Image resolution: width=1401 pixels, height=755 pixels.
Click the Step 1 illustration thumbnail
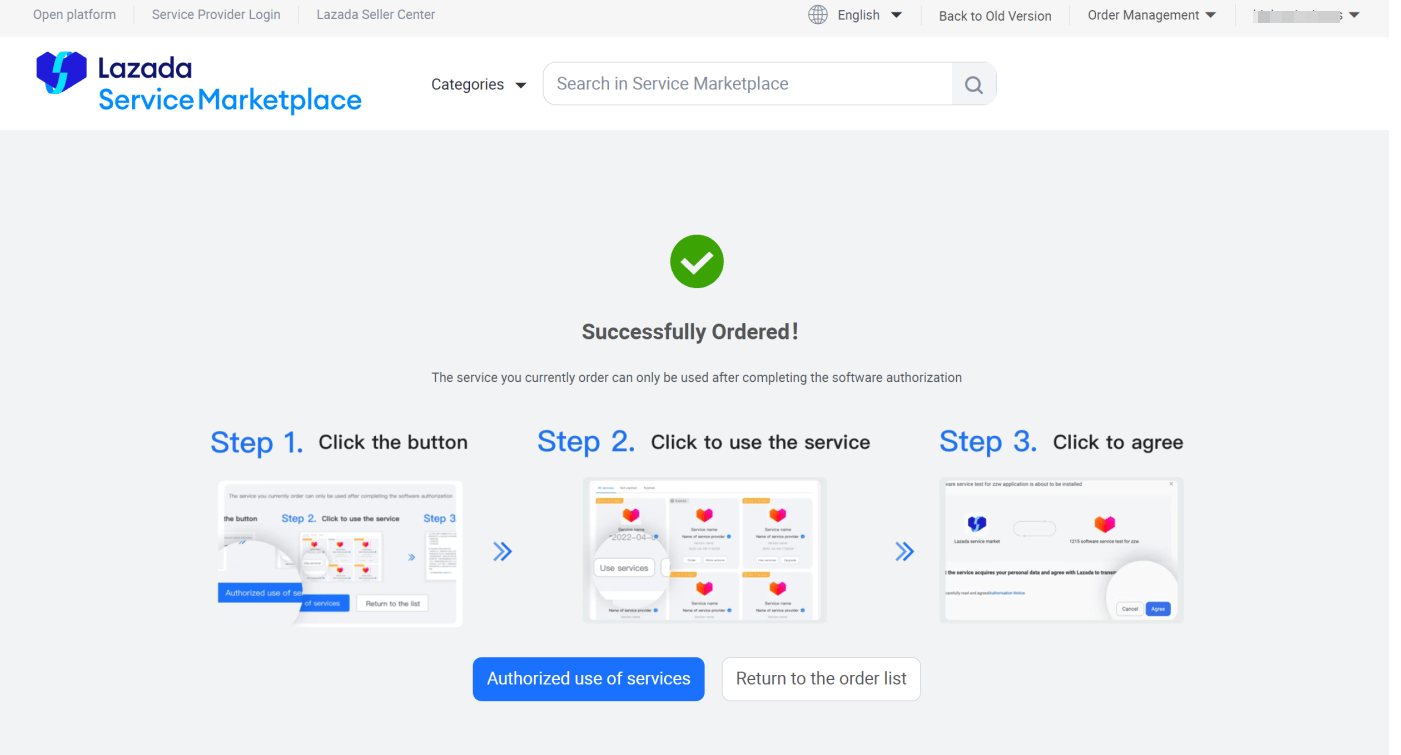pyautogui.click(x=340, y=552)
